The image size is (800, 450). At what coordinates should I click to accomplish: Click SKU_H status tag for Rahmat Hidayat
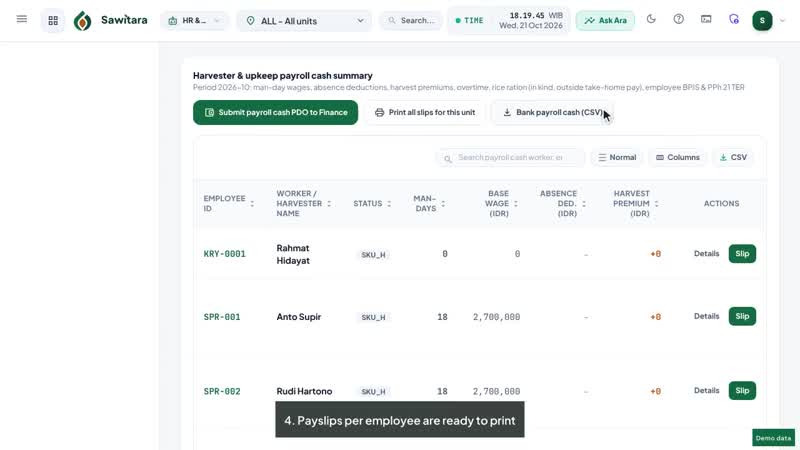tap(373, 255)
